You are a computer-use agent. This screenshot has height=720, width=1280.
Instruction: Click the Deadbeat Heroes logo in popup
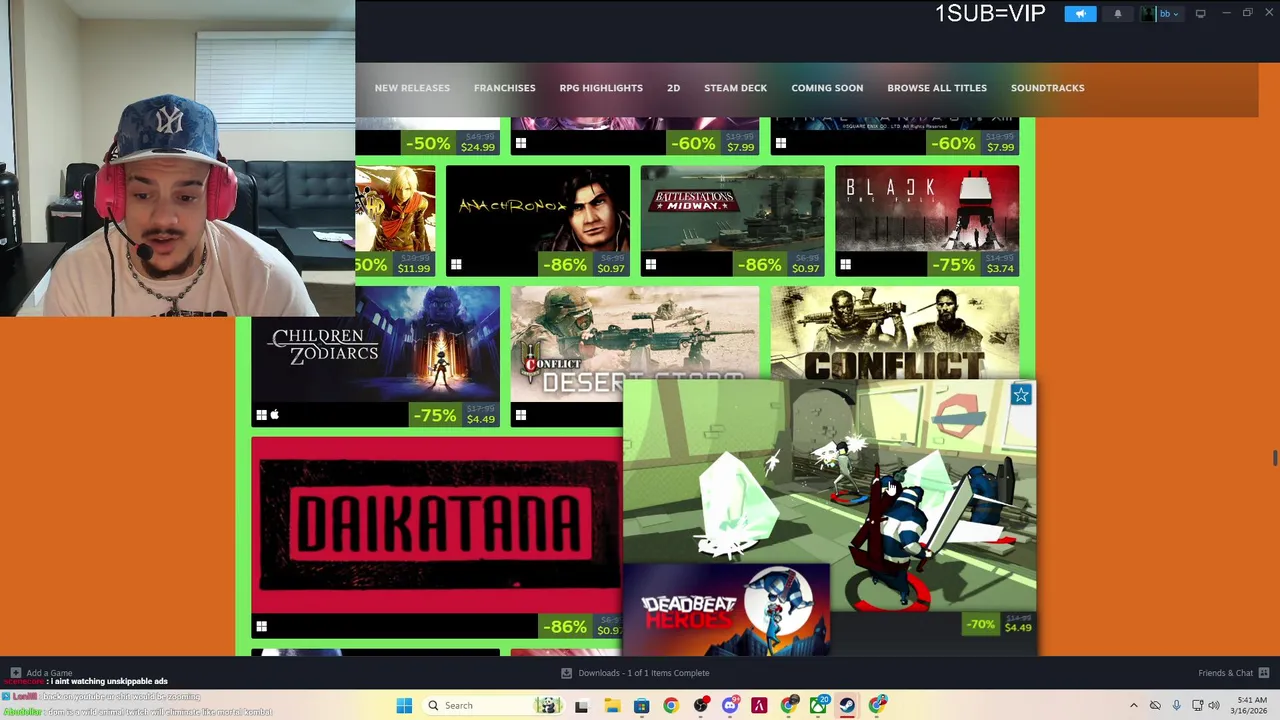(726, 609)
